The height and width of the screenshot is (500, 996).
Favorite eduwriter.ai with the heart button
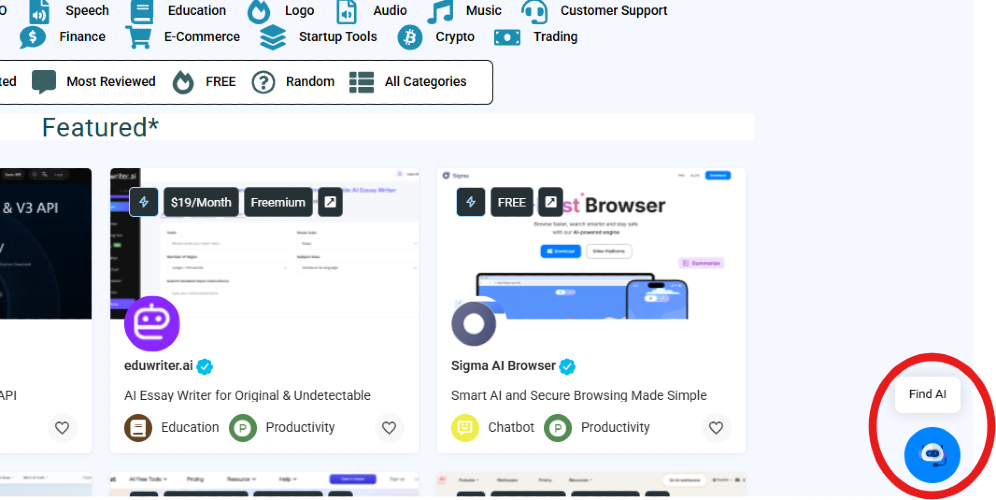(389, 428)
